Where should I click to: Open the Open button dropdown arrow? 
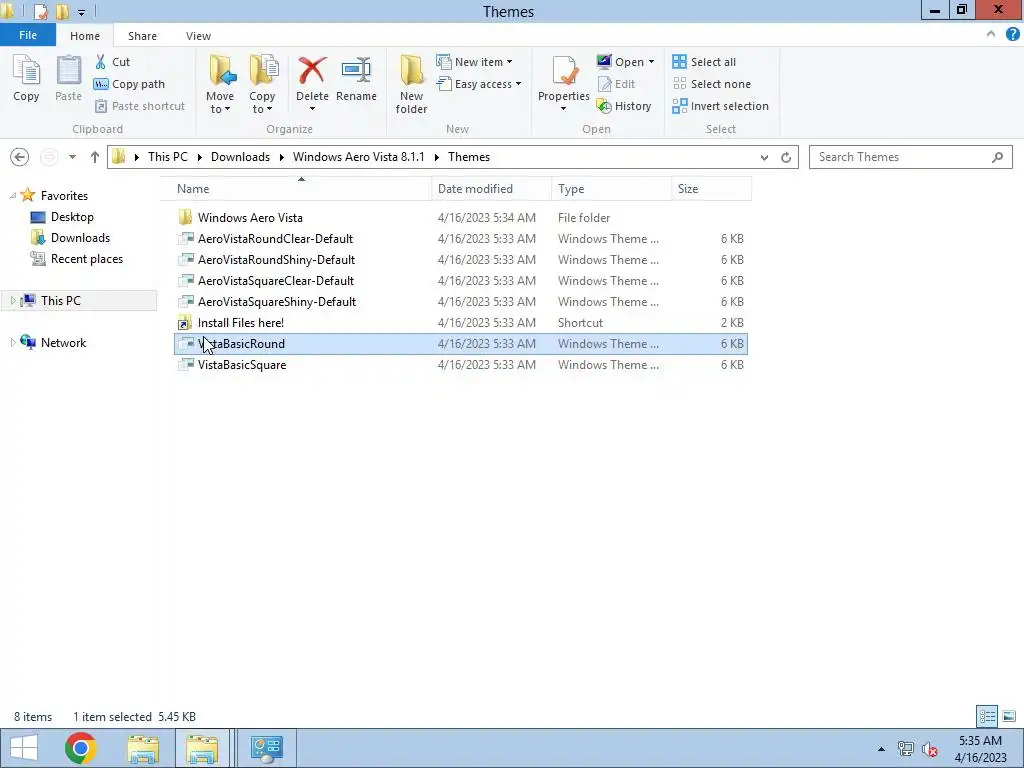[x=651, y=62]
